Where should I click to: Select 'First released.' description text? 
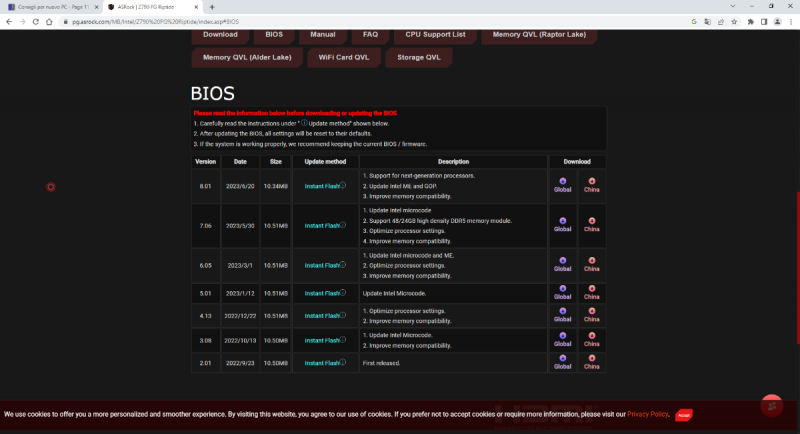pyautogui.click(x=381, y=363)
